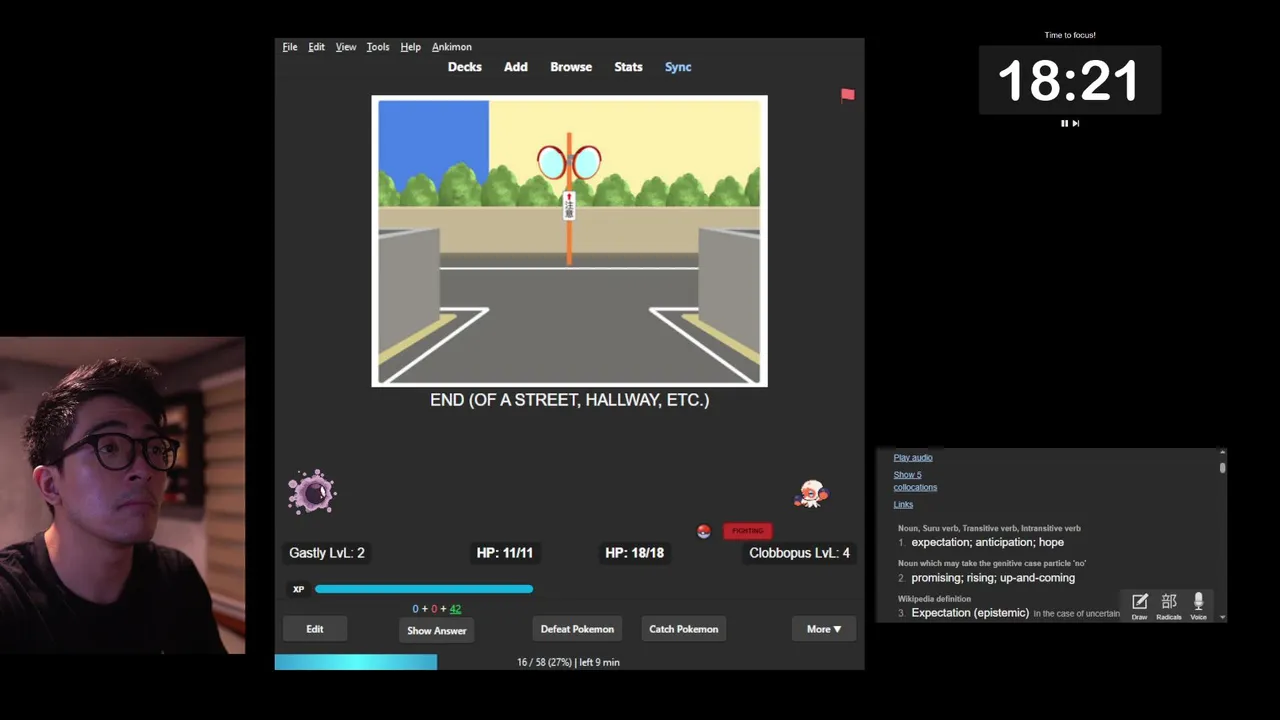The width and height of the screenshot is (1280, 720).
Task: Click Show Answer button
Action: [437, 631]
